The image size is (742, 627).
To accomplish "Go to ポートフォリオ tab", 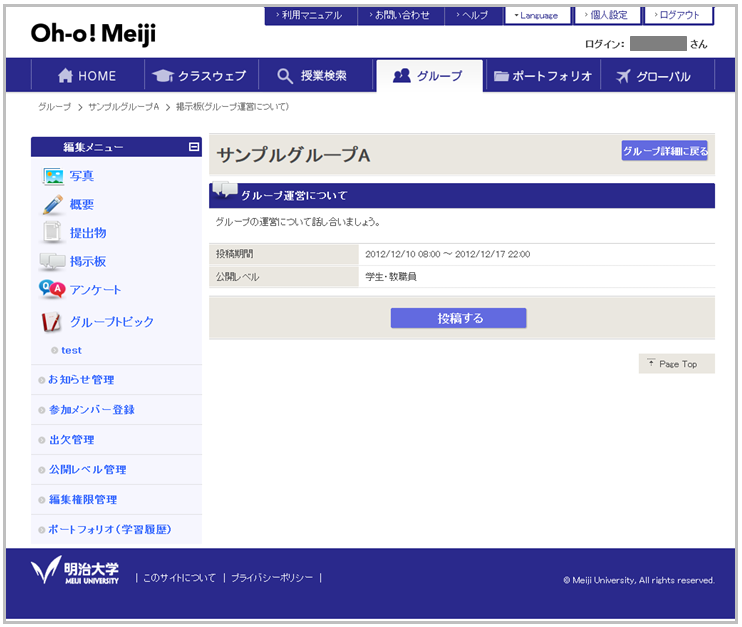I will click(x=543, y=76).
